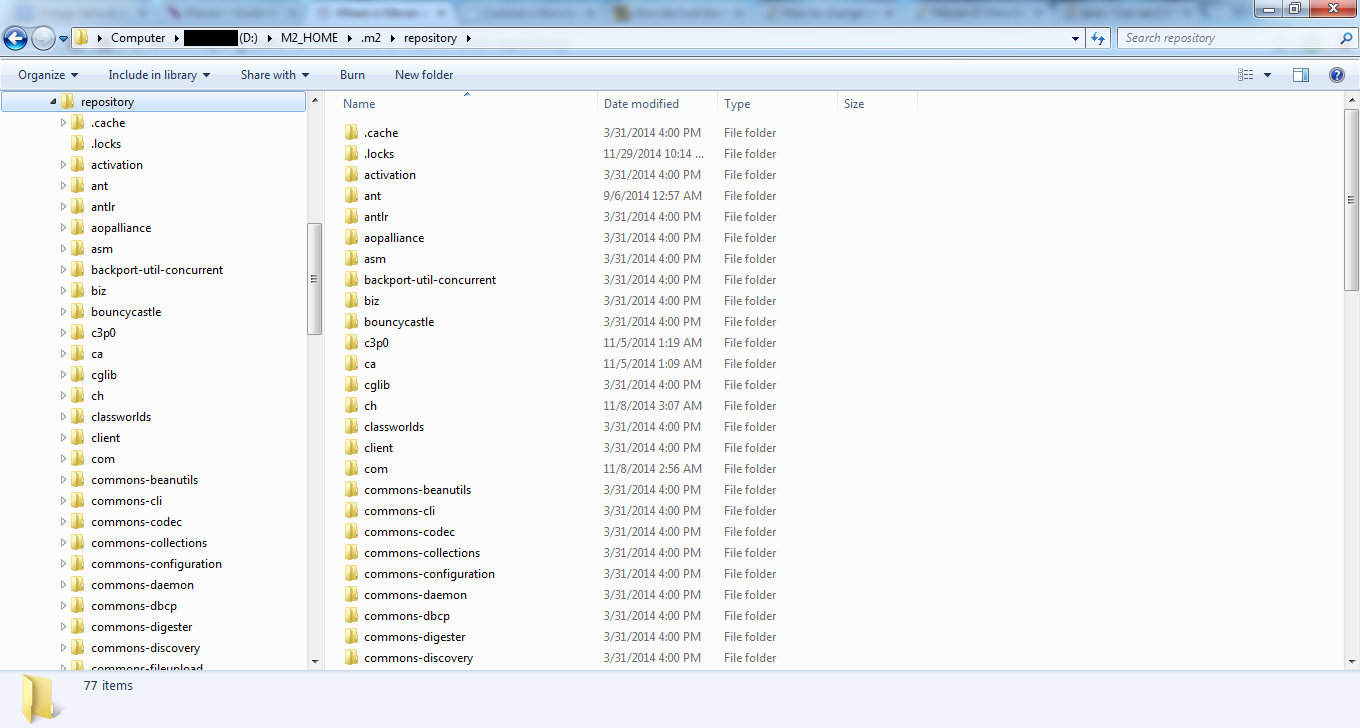
Task: Click the Change your view icon
Action: 1246,75
